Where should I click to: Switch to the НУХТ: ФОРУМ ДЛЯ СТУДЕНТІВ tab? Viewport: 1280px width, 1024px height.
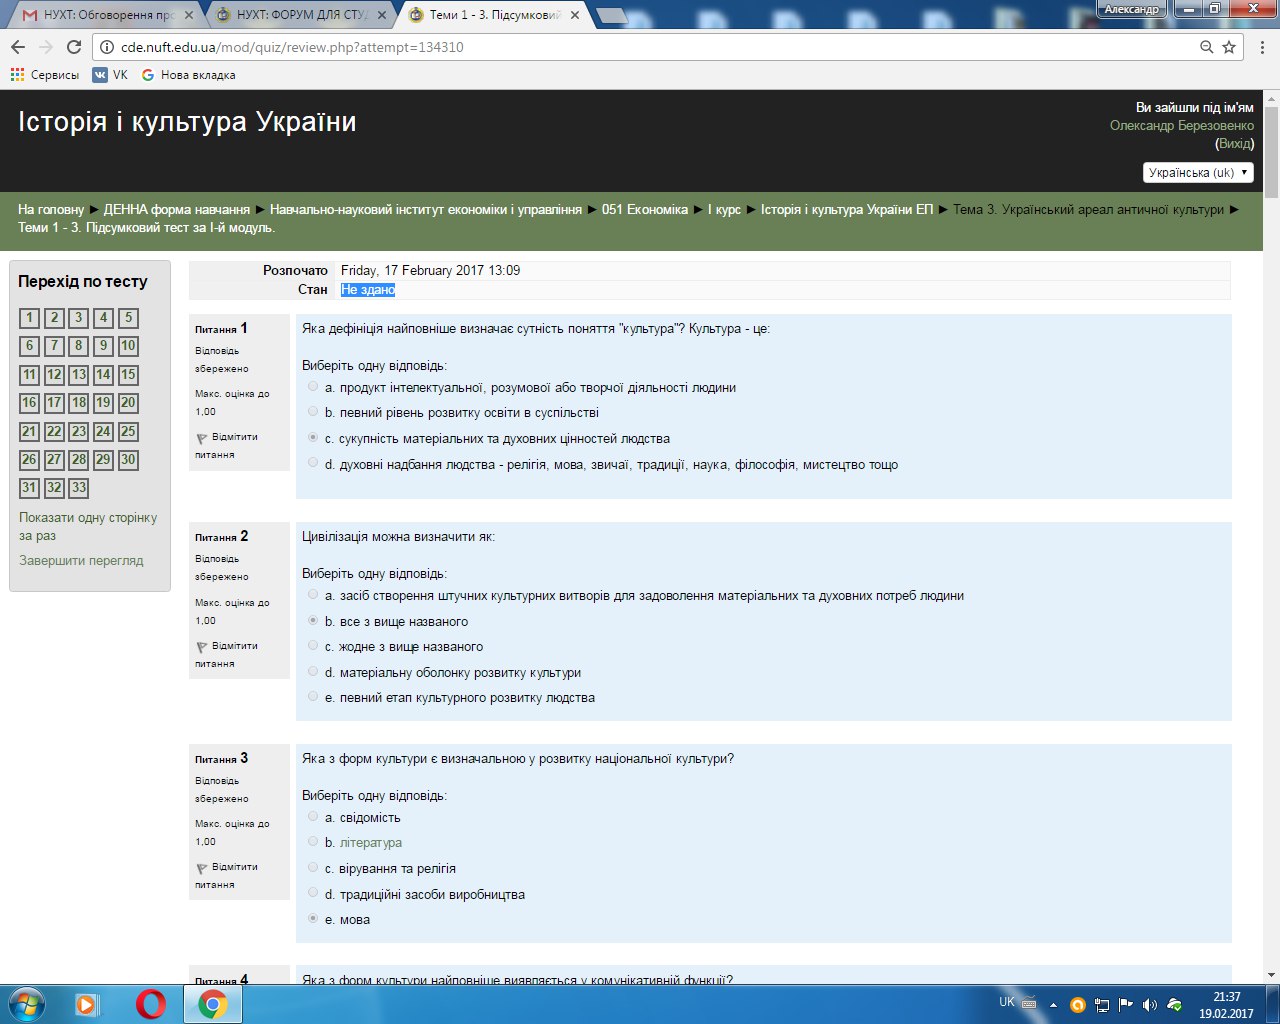click(x=300, y=15)
